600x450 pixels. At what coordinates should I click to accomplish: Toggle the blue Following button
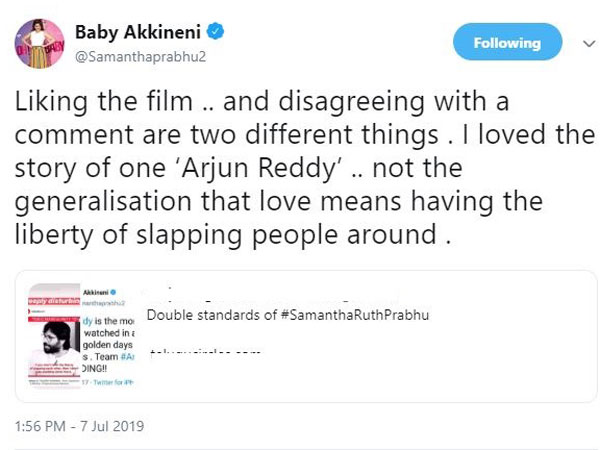[509, 43]
